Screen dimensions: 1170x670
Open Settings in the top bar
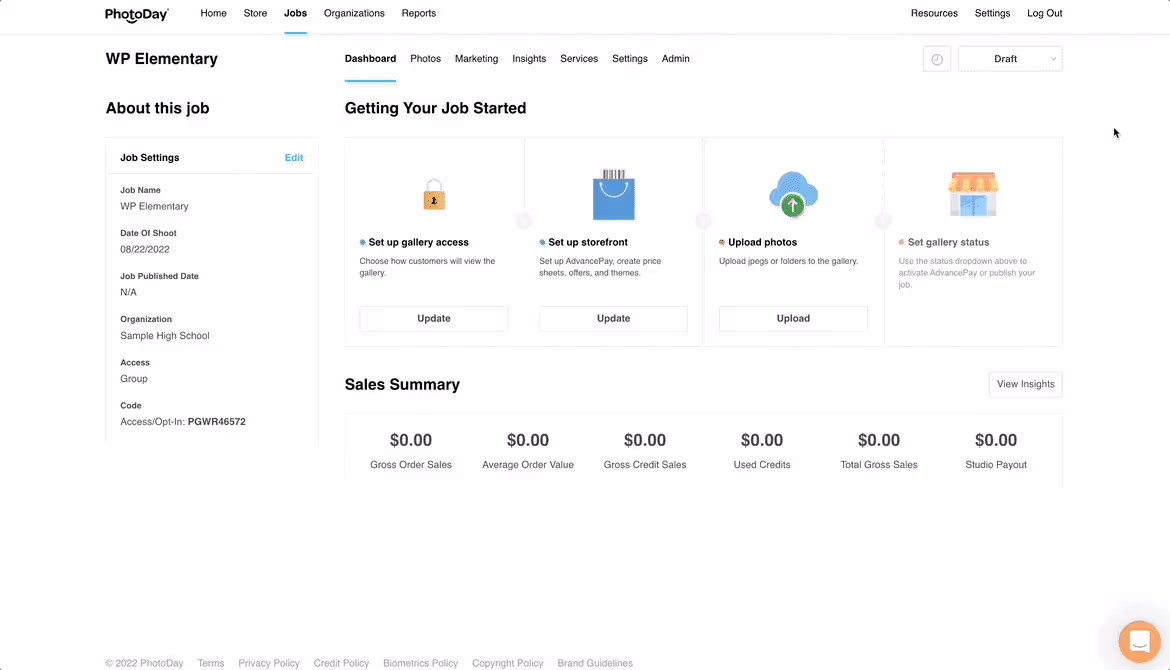(992, 13)
